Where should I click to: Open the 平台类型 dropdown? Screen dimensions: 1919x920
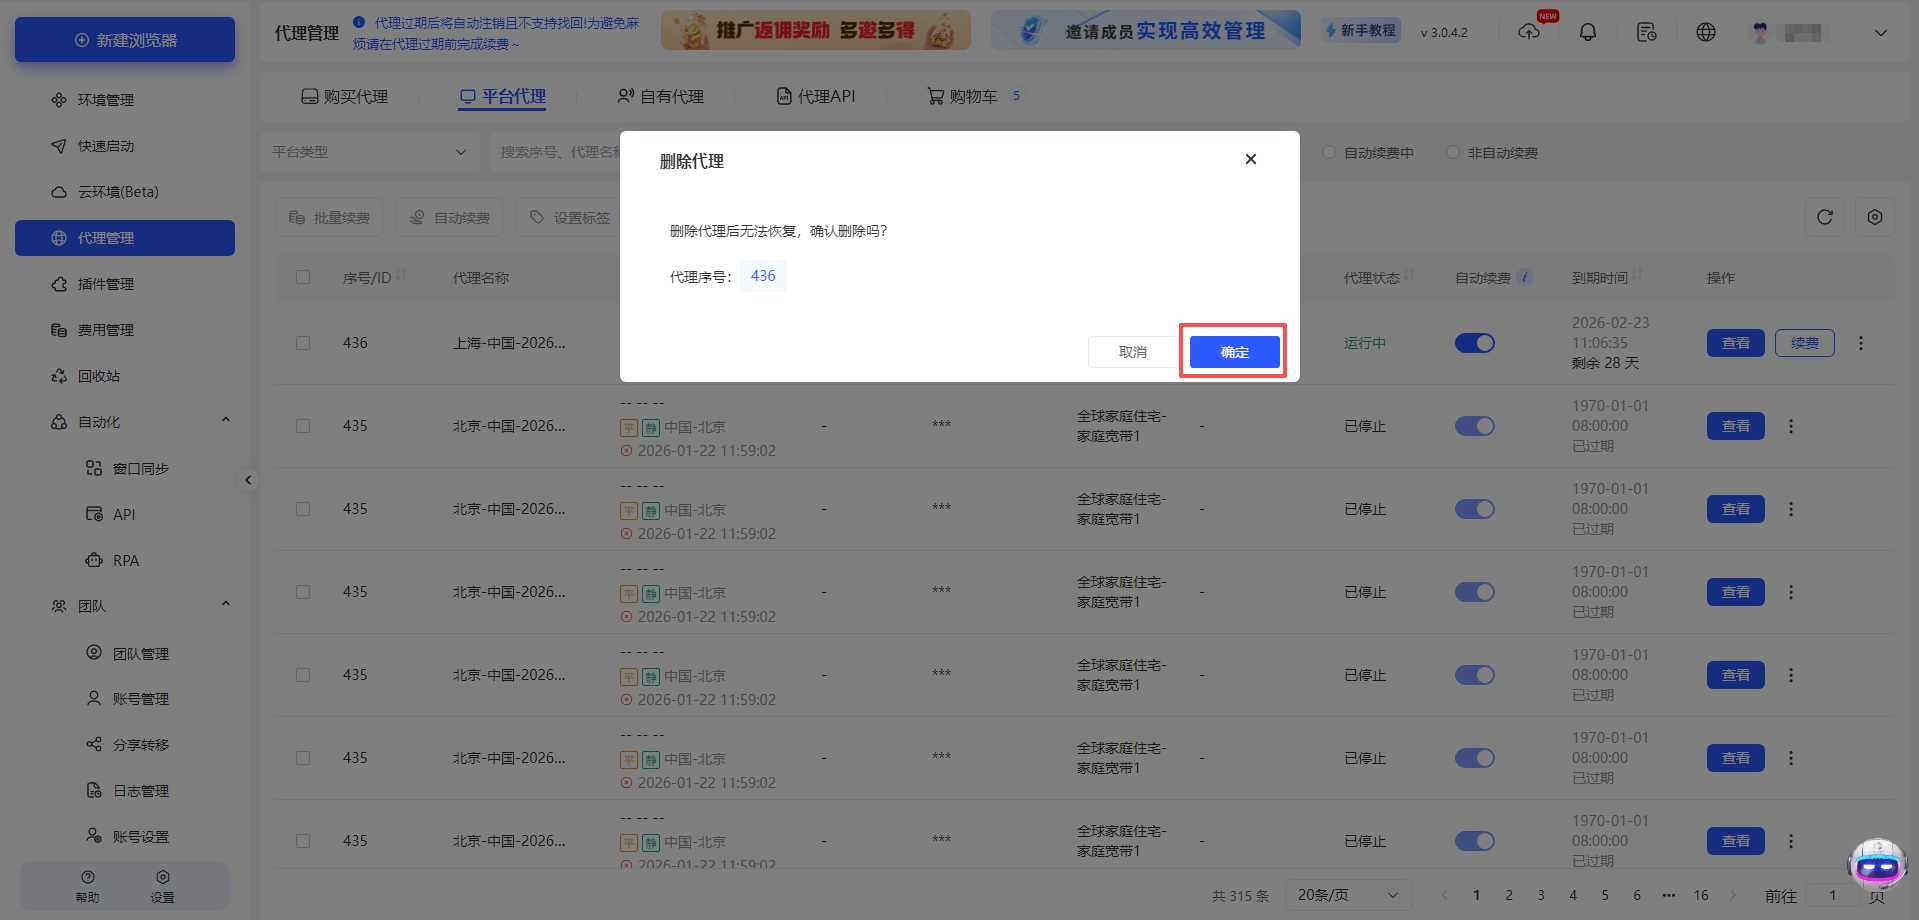[x=369, y=152]
